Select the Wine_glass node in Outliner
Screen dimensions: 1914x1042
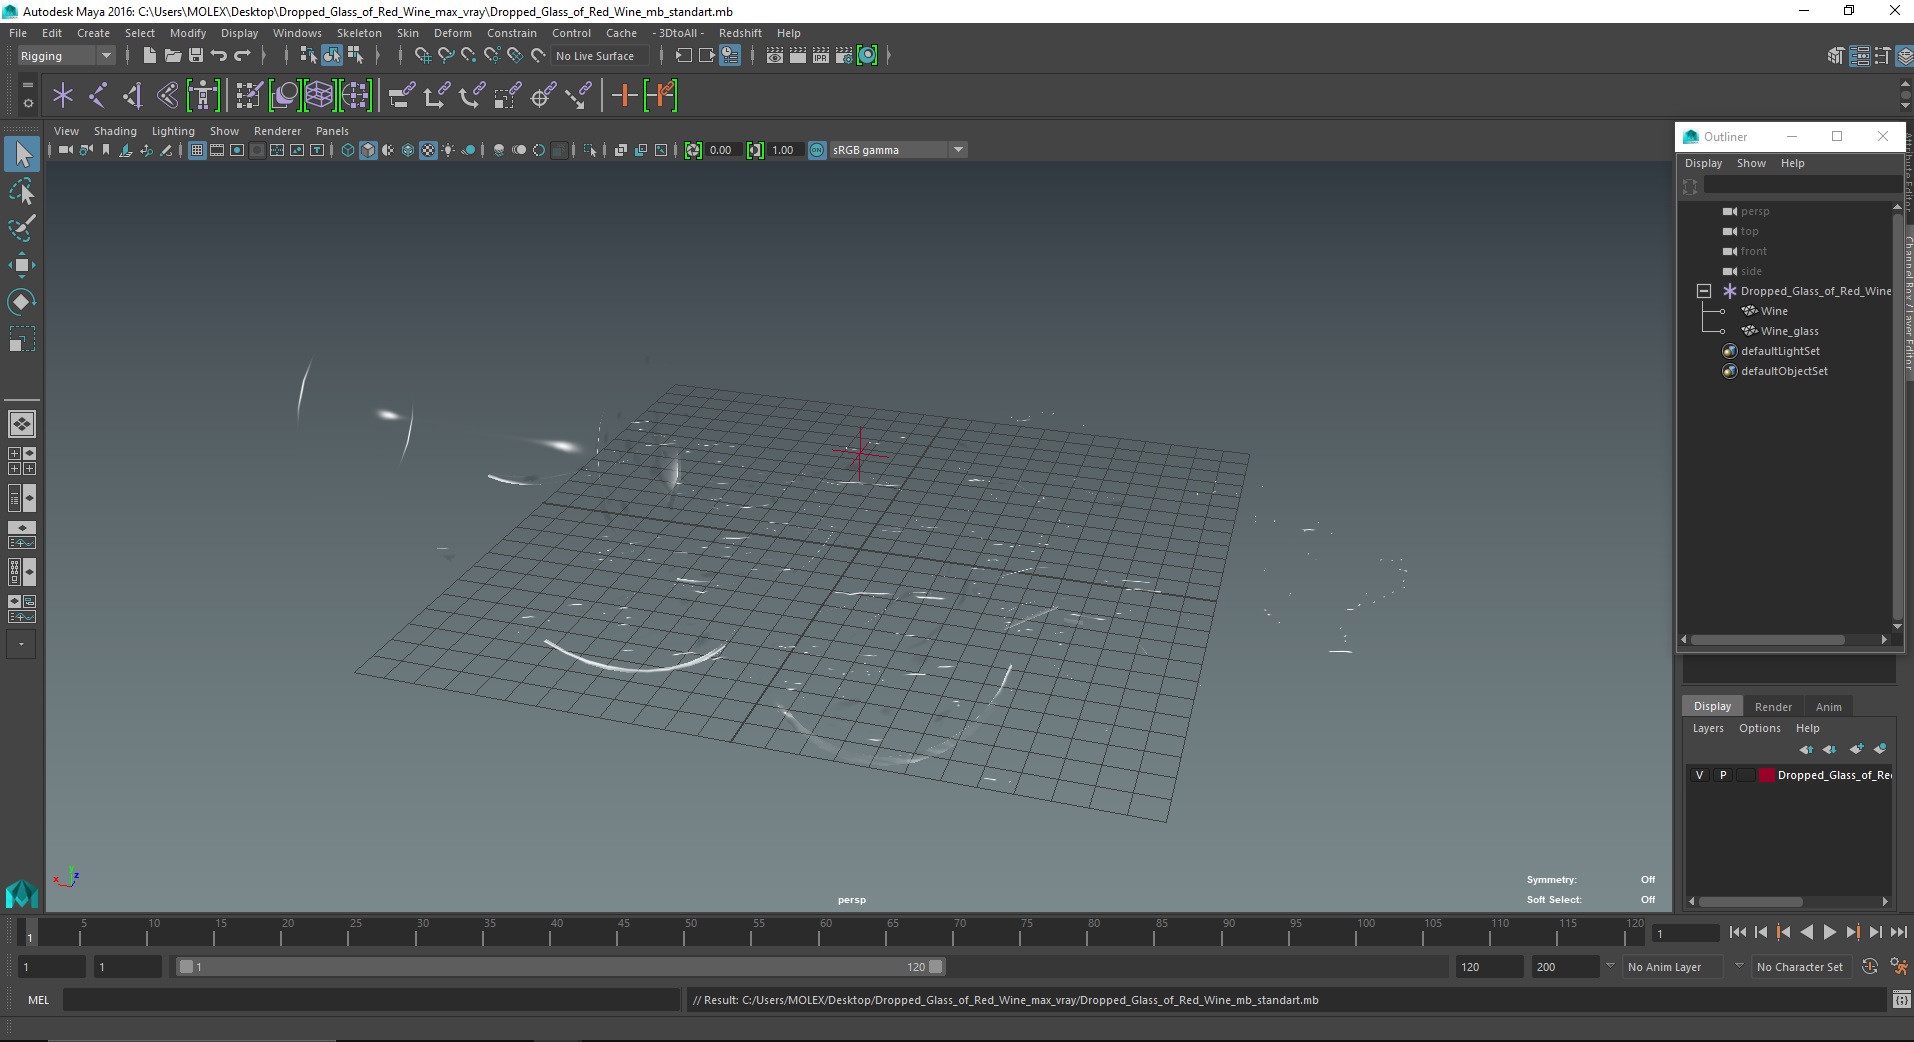(1789, 331)
